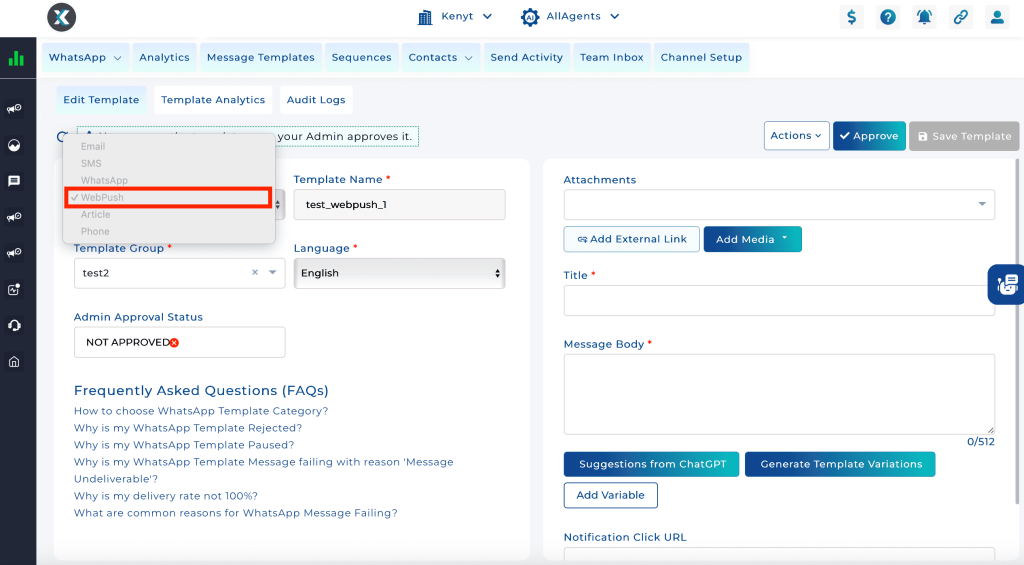Click the chain link icon in header

point(960,17)
